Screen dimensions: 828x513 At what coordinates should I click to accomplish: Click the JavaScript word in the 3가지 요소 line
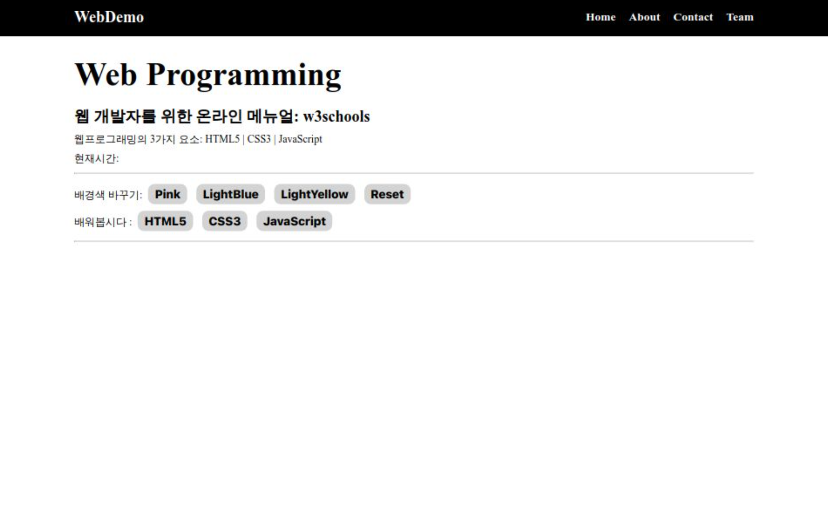tap(300, 139)
